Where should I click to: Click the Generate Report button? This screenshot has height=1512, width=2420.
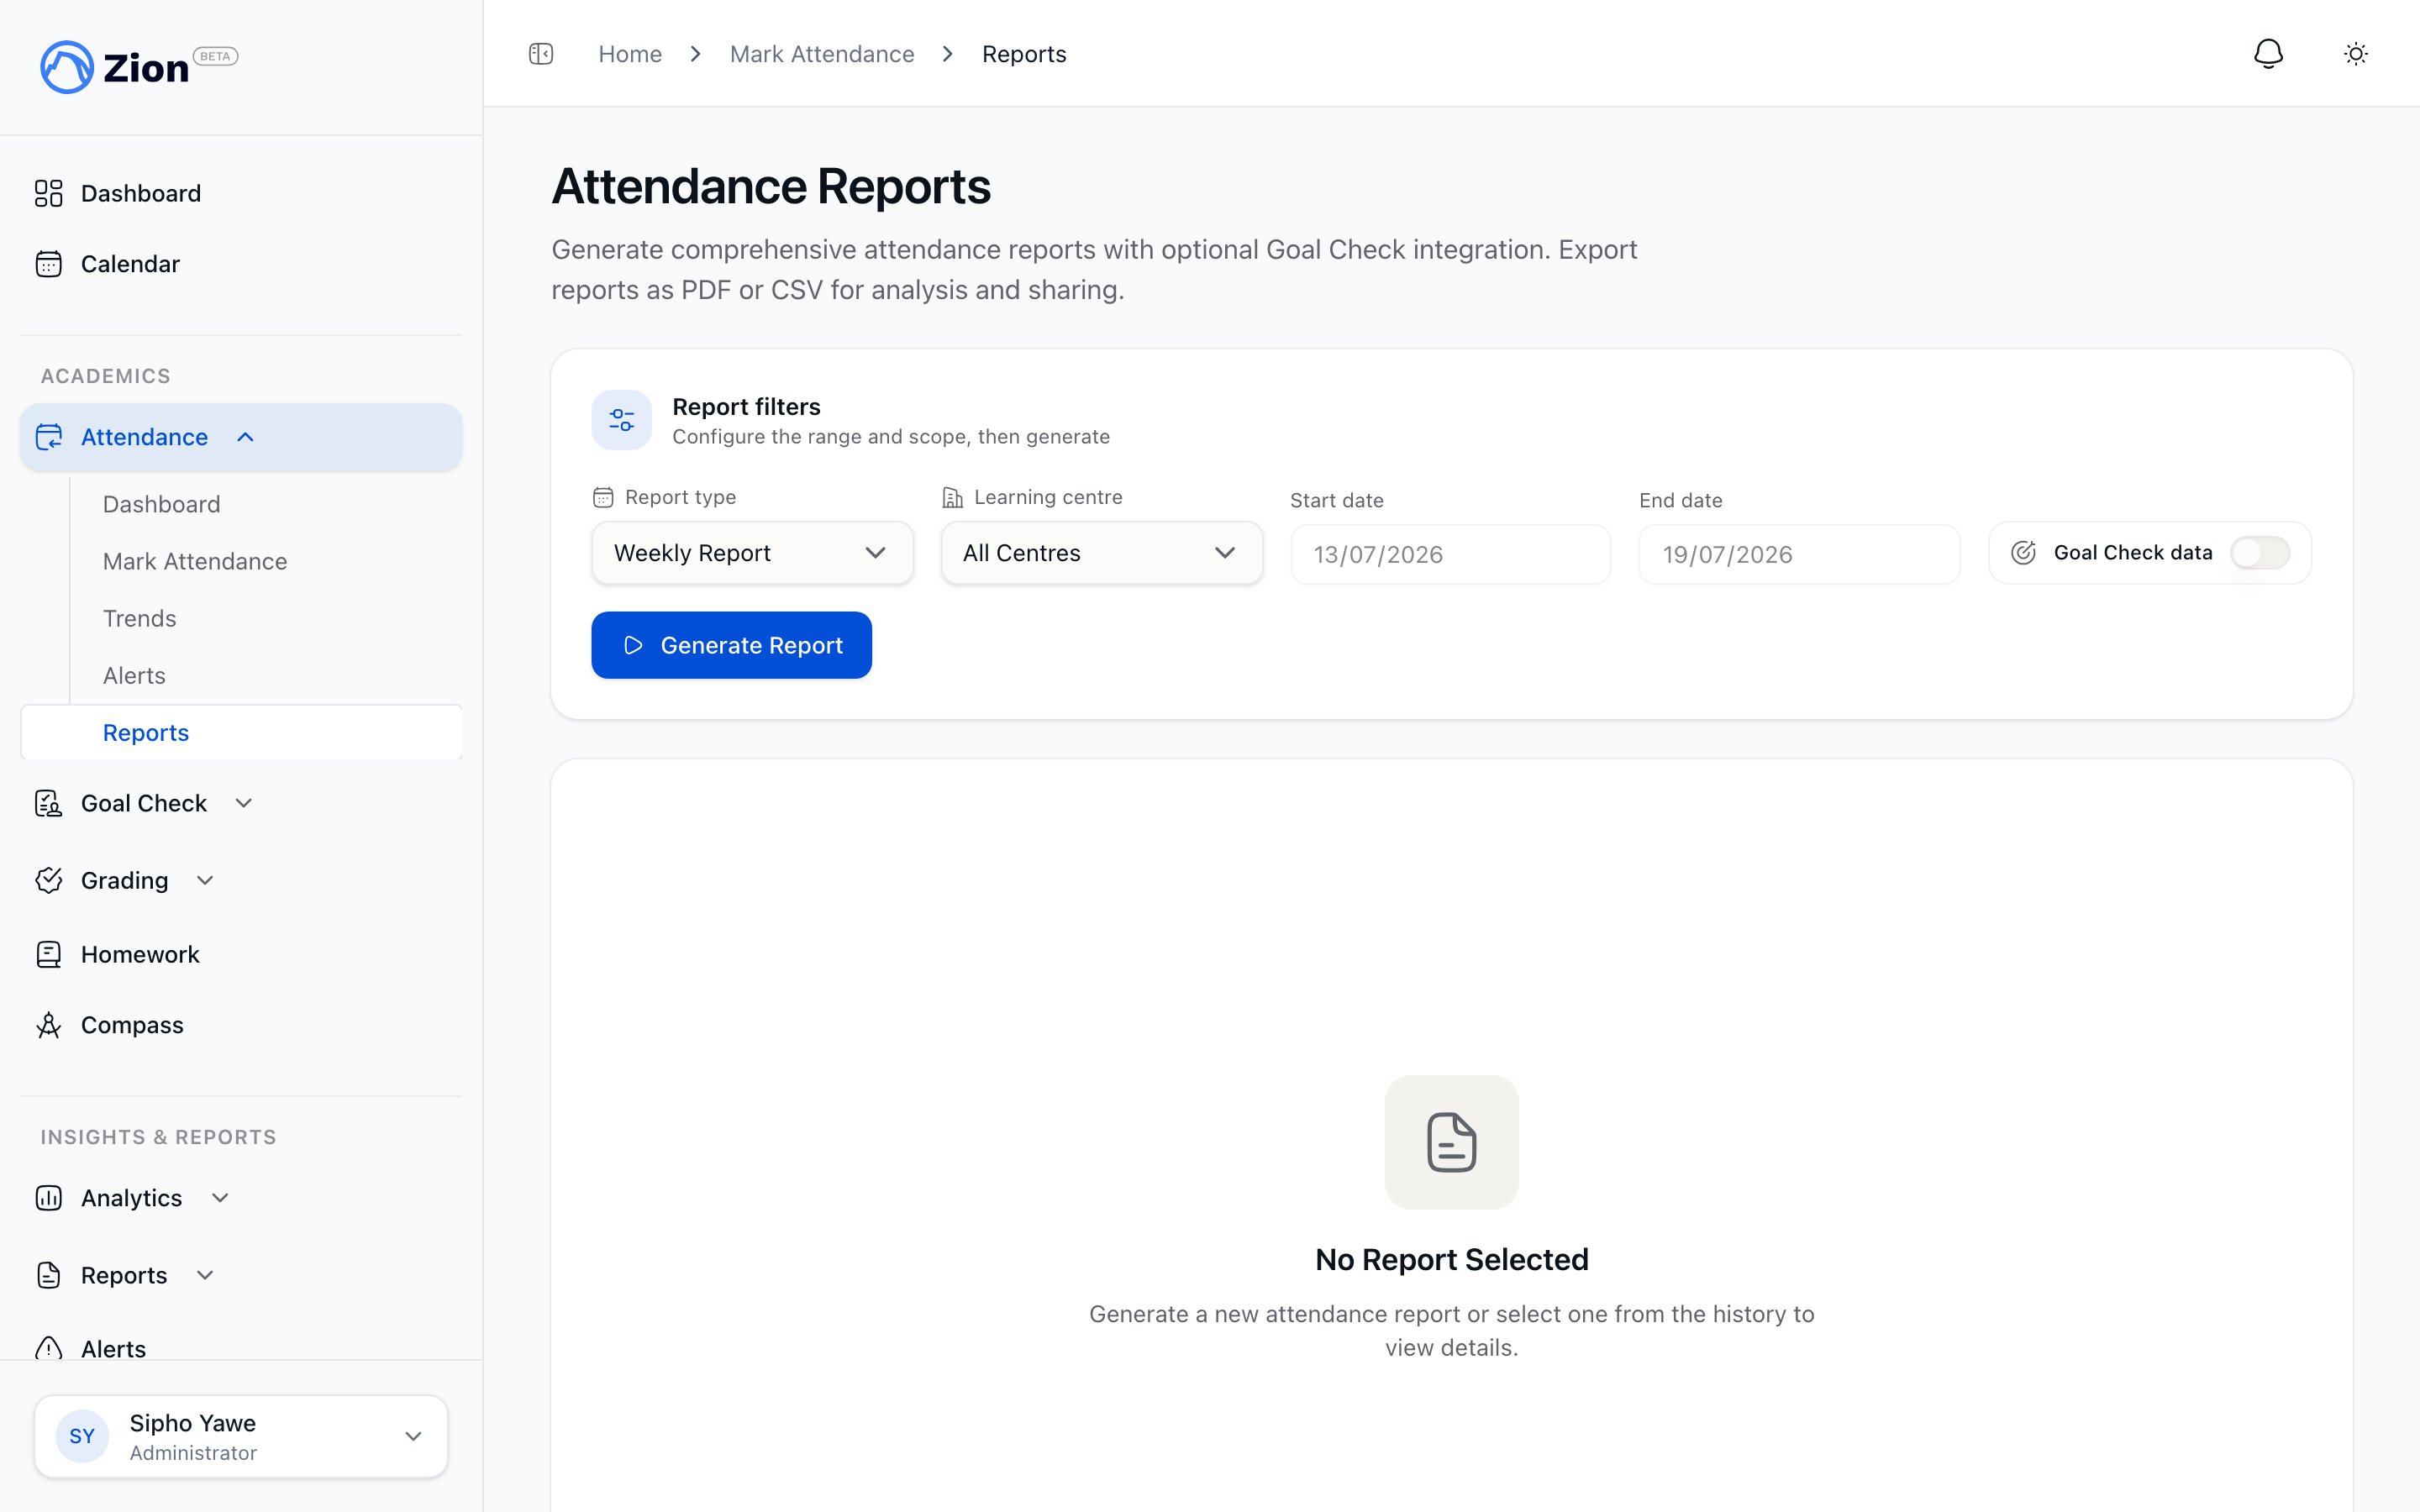[x=731, y=645]
